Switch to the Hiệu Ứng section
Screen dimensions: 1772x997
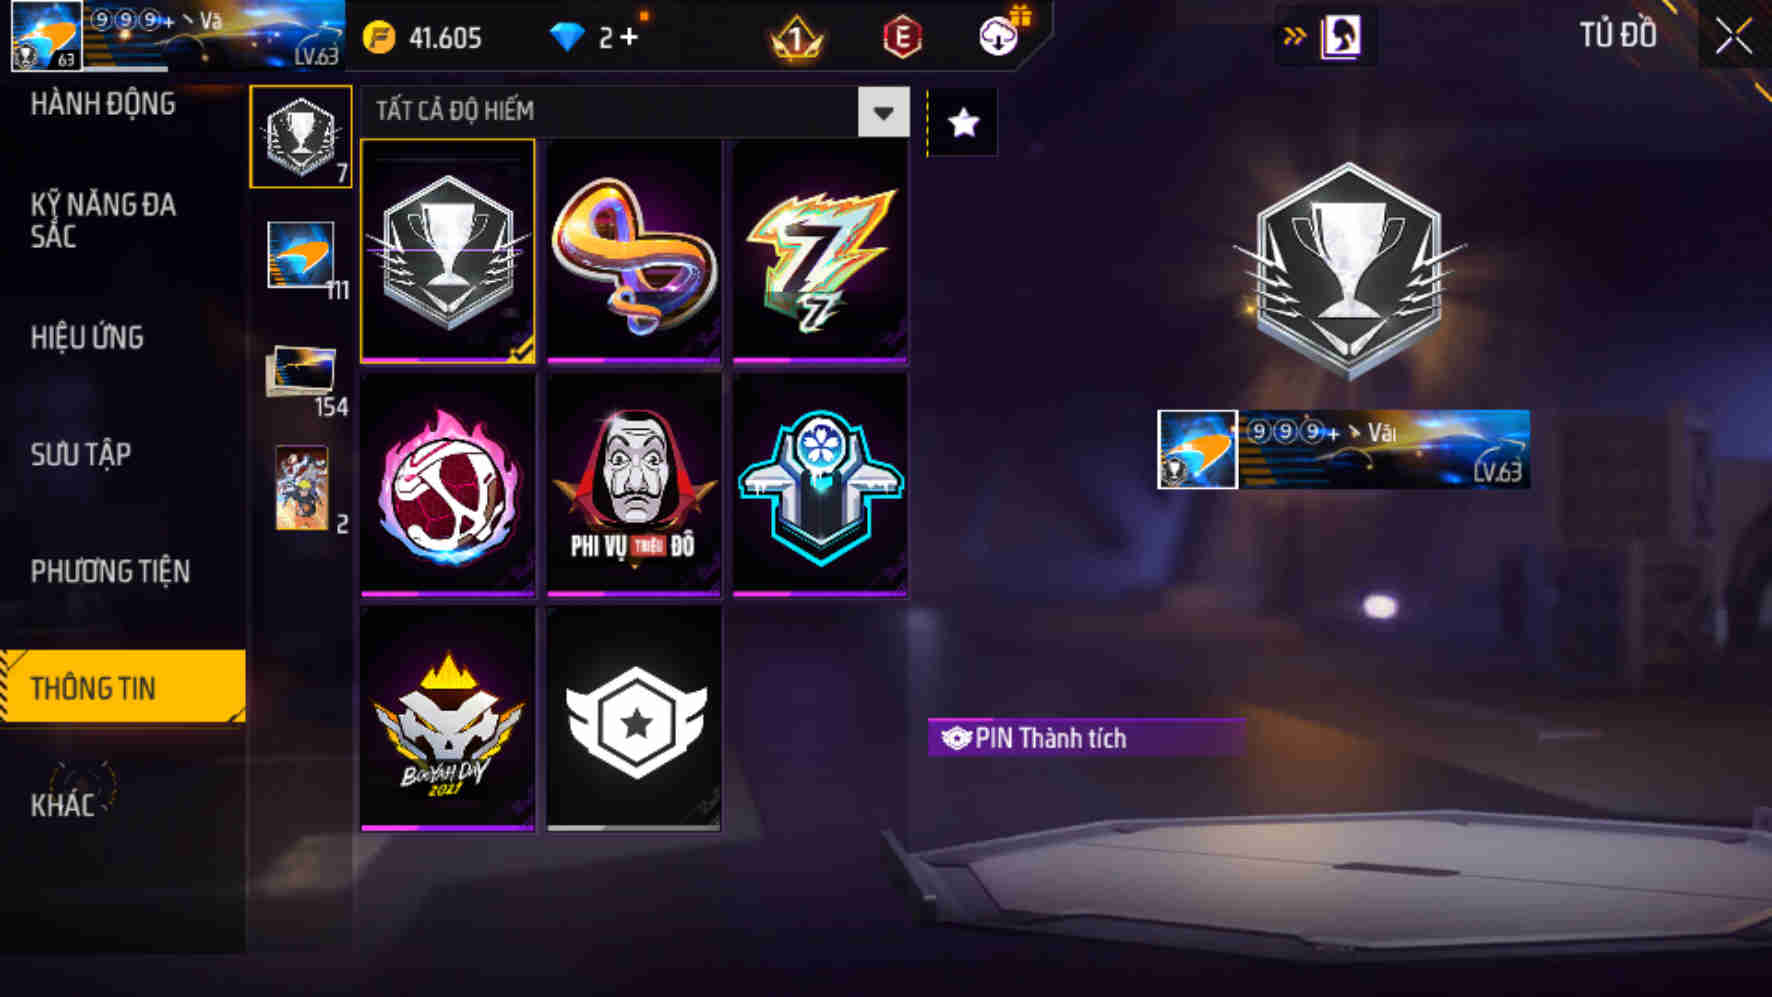coord(87,338)
